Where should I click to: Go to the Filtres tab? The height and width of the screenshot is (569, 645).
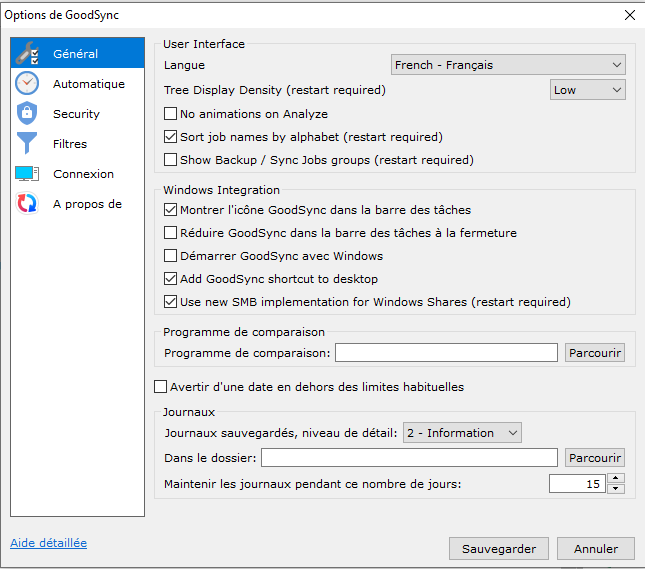click(77, 144)
